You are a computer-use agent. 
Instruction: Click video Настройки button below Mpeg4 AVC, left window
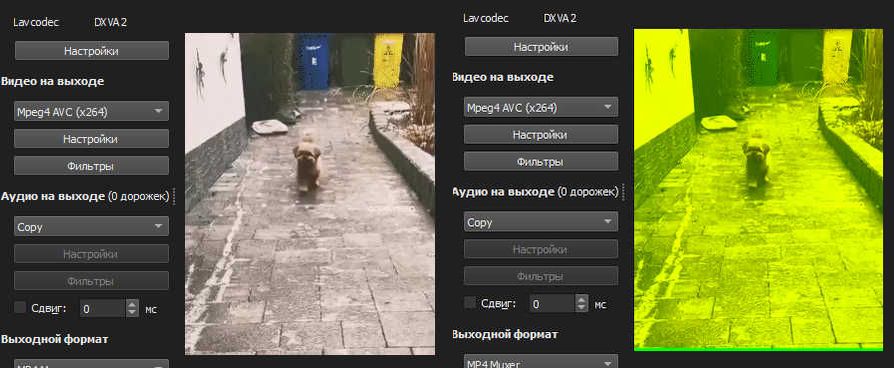91,139
